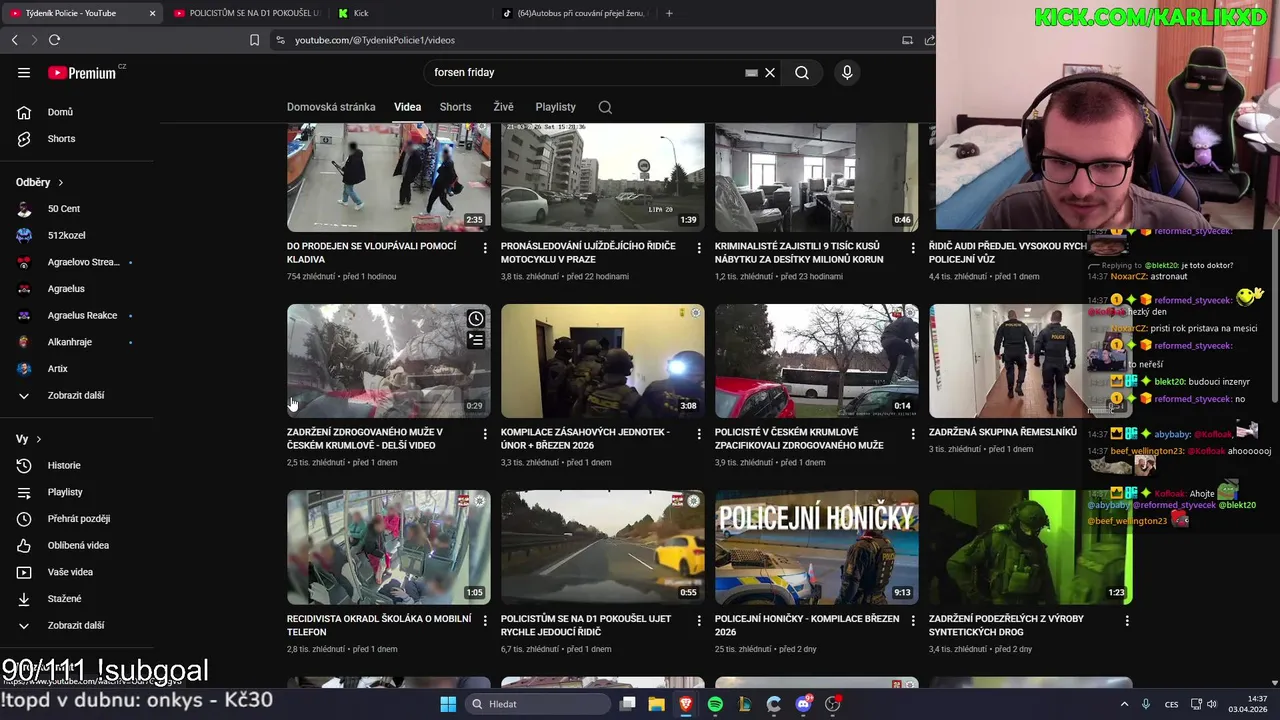This screenshot has height=720, width=1280.
Task: Switch to Domovská stránka channel tab
Action: 331,107
